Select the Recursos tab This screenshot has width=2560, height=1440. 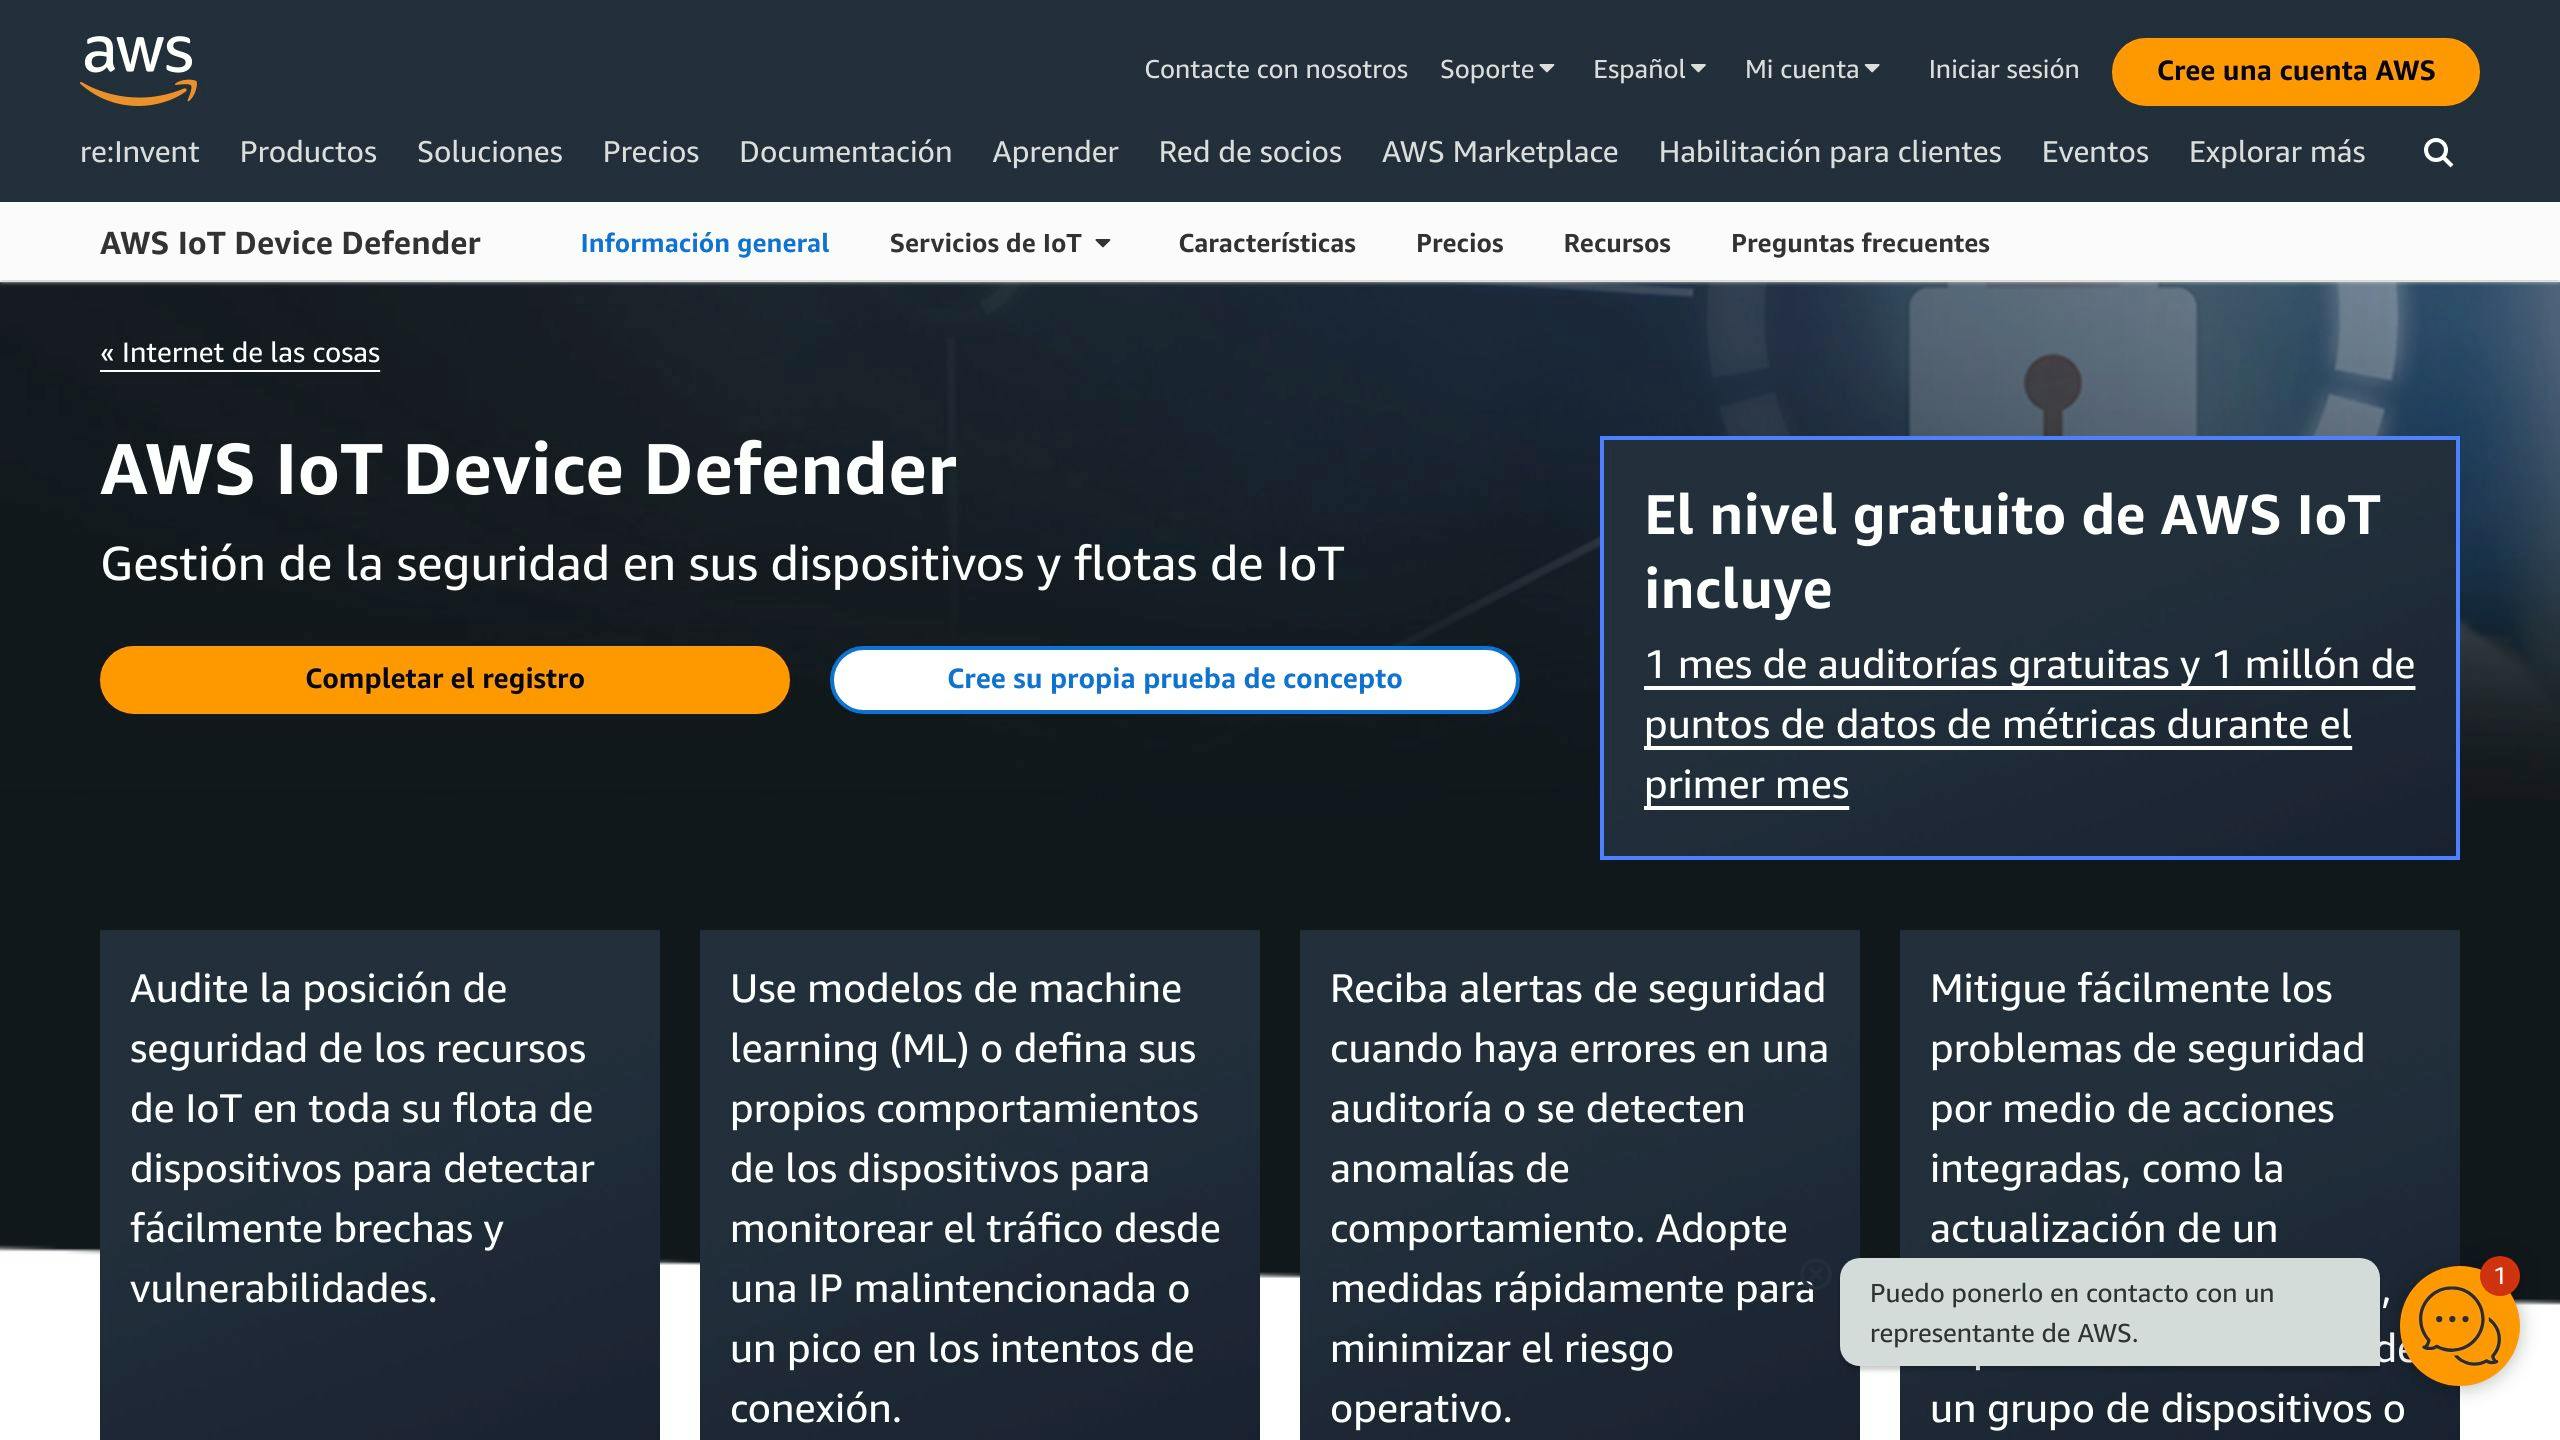click(1617, 243)
